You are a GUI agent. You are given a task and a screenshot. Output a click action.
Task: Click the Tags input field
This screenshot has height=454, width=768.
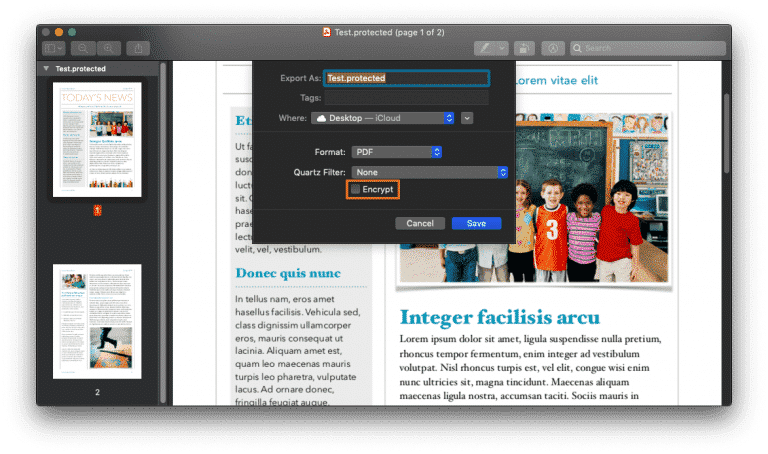(407, 98)
